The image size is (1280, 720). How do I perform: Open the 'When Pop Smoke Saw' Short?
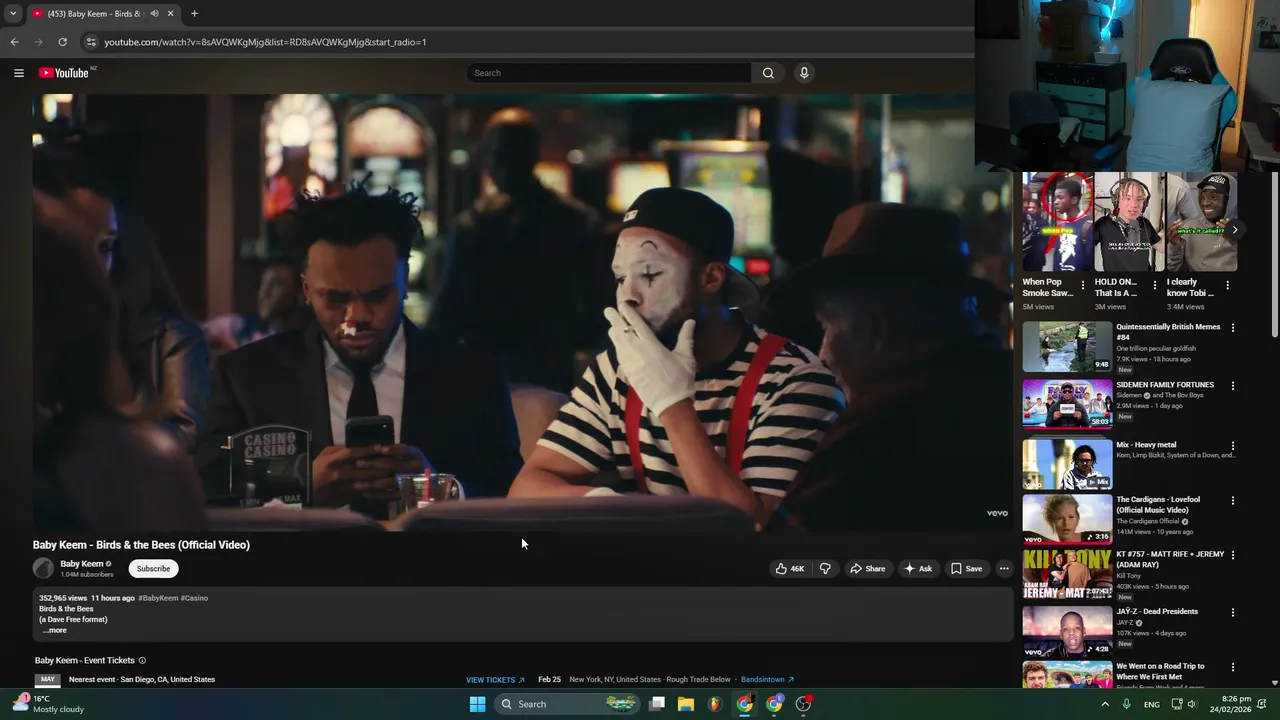click(x=1057, y=222)
